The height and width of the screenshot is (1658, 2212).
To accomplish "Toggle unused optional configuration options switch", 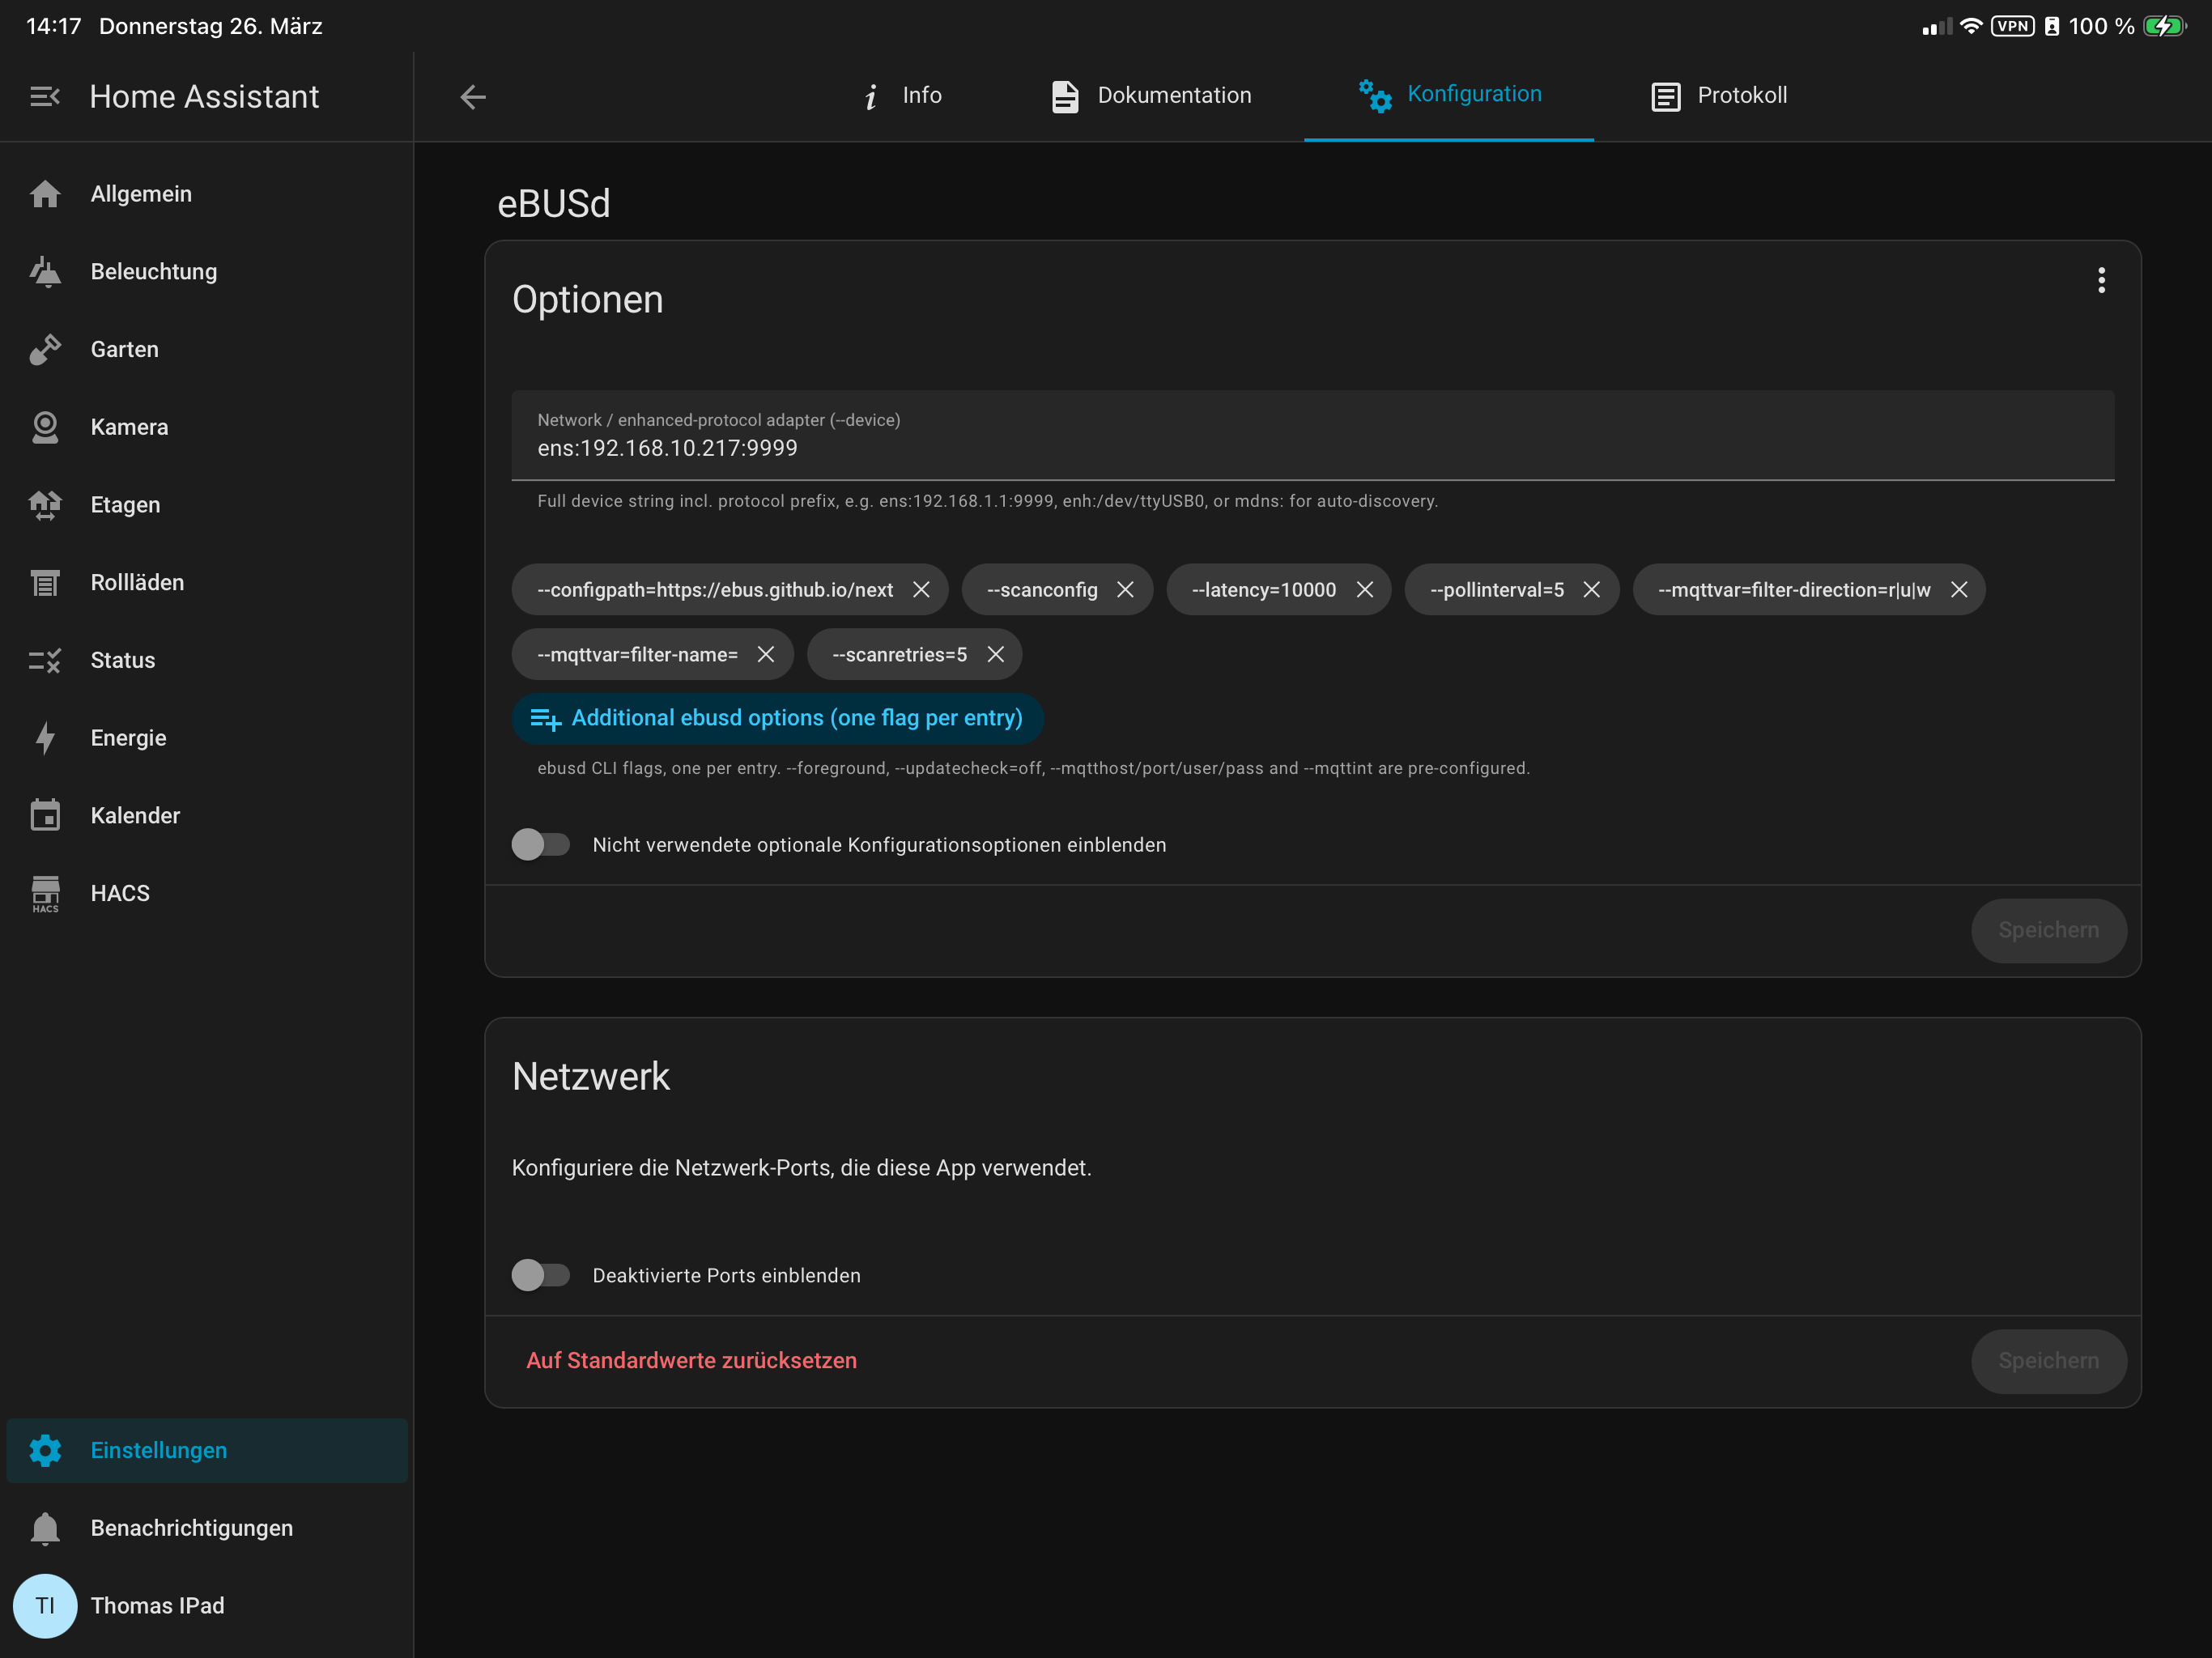I will 541,845.
